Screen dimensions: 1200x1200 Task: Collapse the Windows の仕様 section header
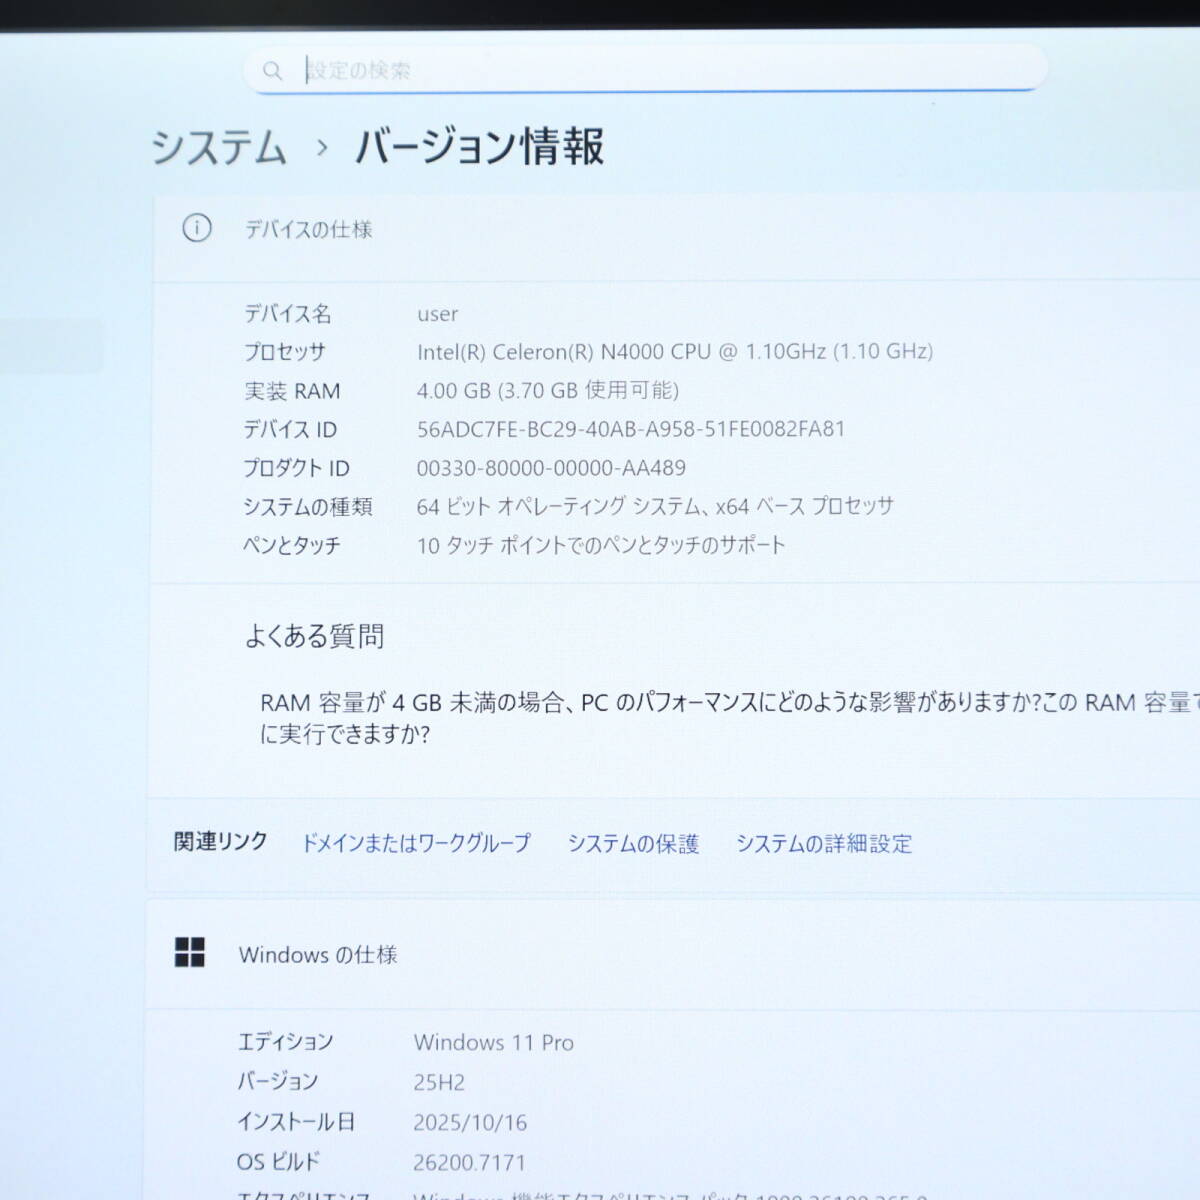pos(674,955)
